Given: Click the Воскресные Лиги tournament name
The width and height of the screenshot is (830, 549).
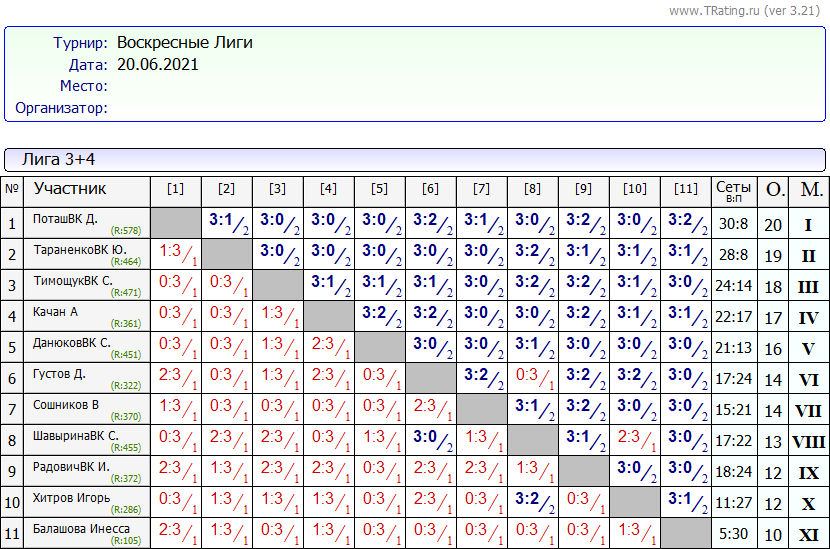Looking at the screenshot, I should (x=185, y=43).
